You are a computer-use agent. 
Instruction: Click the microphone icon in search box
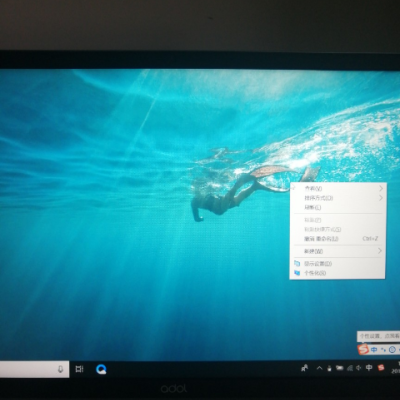point(60,369)
